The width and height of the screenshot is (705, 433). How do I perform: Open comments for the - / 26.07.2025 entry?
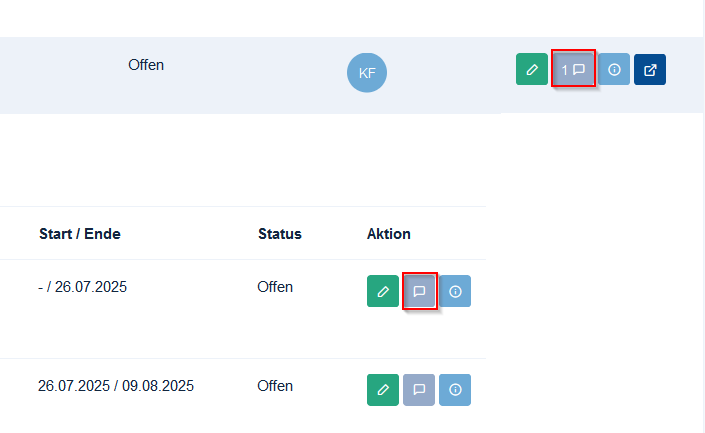[419, 291]
